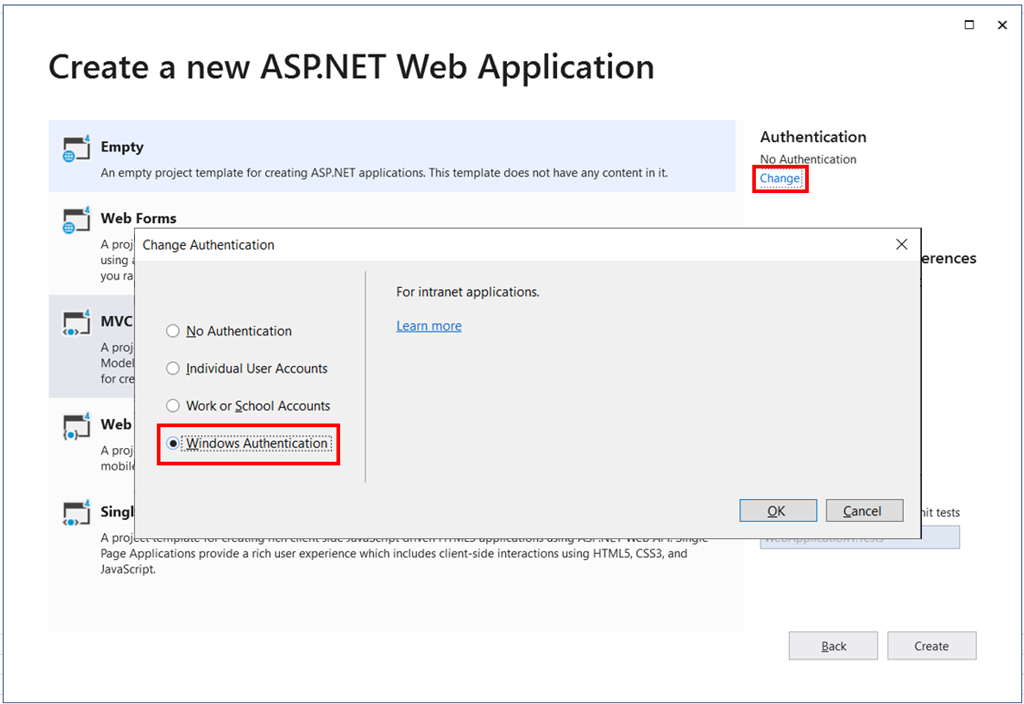Select the Empty template title

point(122,147)
